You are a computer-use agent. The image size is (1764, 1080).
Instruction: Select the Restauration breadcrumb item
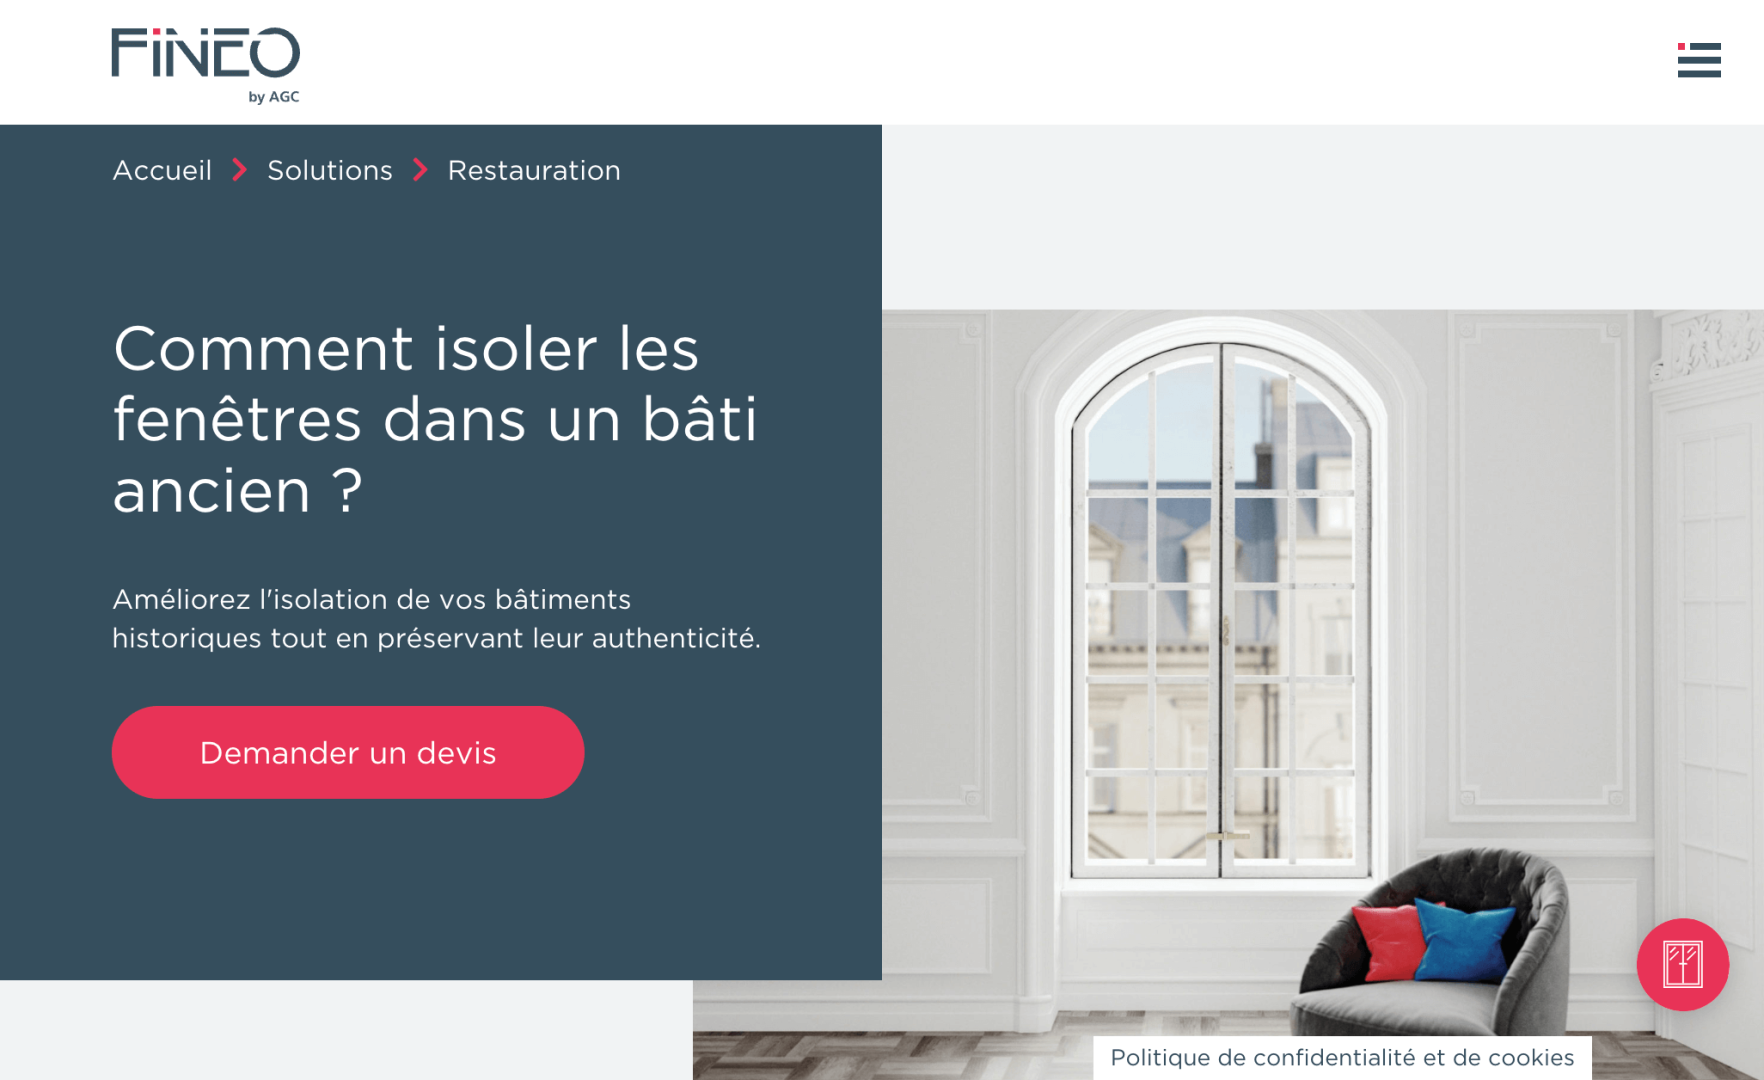(x=534, y=170)
